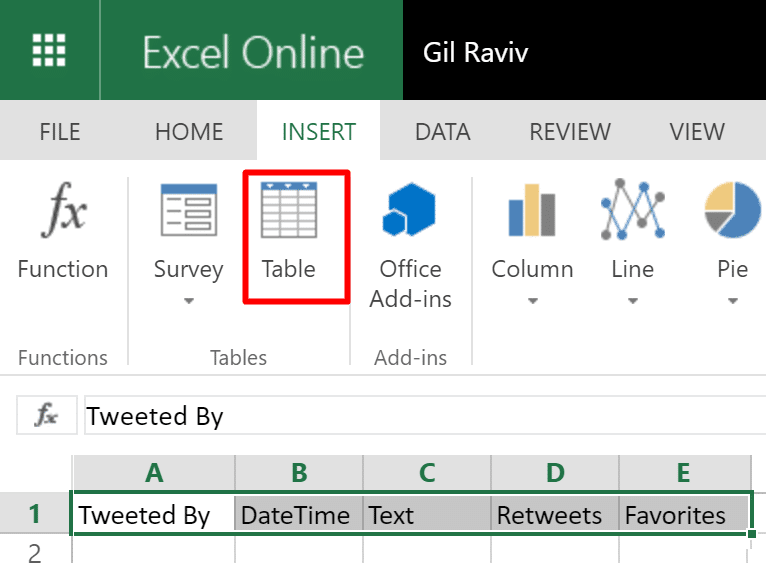766x563 pixels.
Task: Switch to the DATA tab
Action: click(443, 131)
